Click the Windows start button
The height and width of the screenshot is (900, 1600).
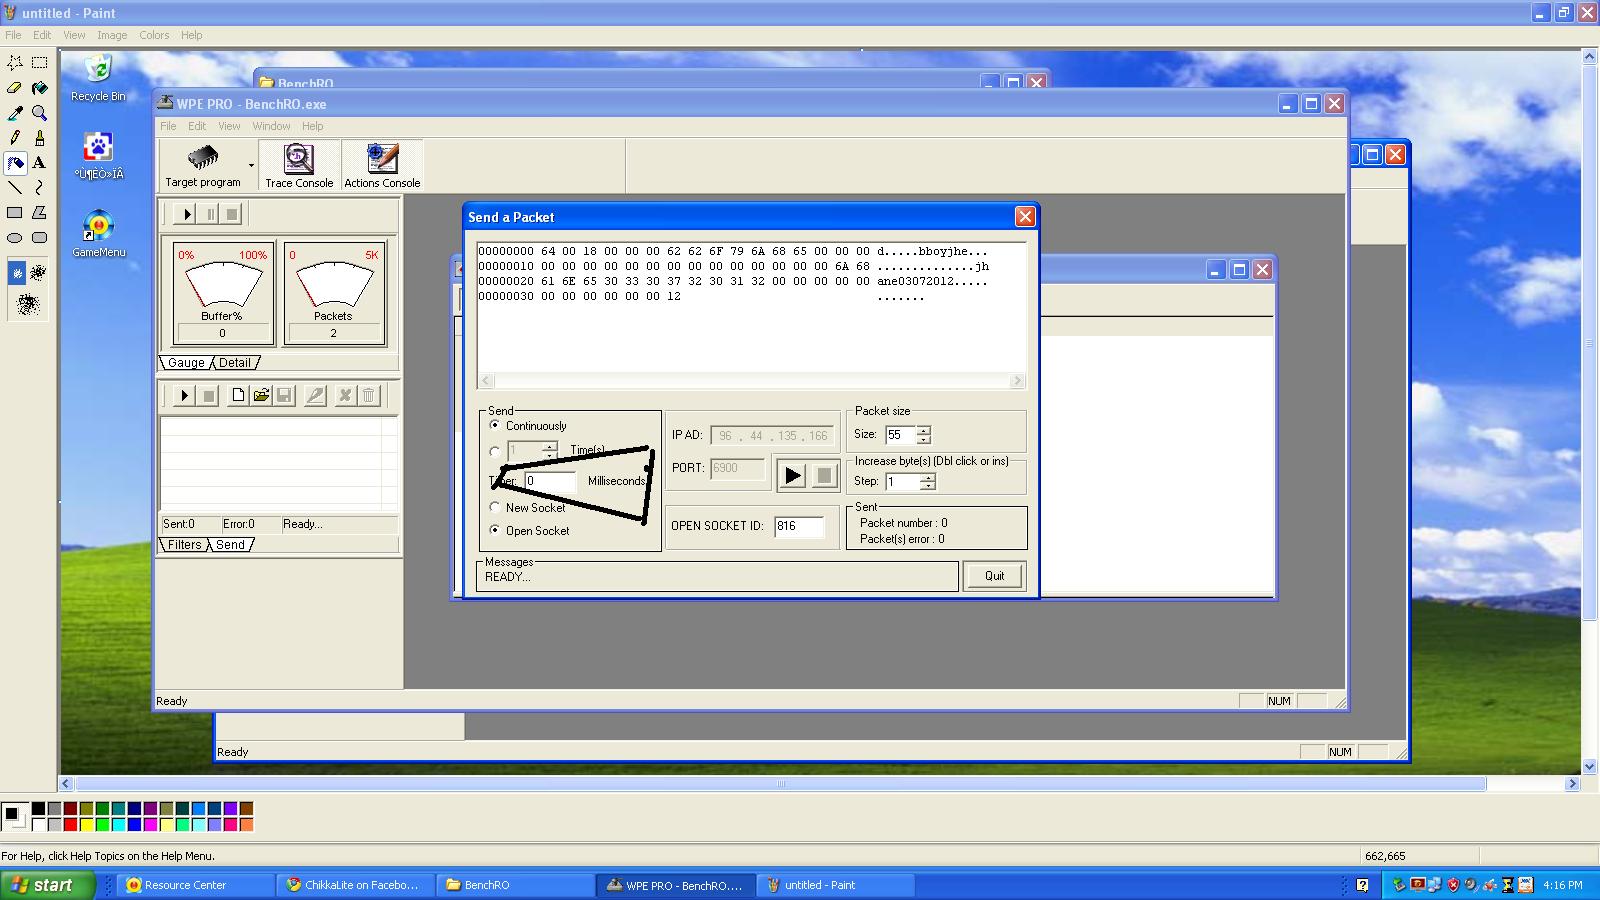tap(48, 885)
